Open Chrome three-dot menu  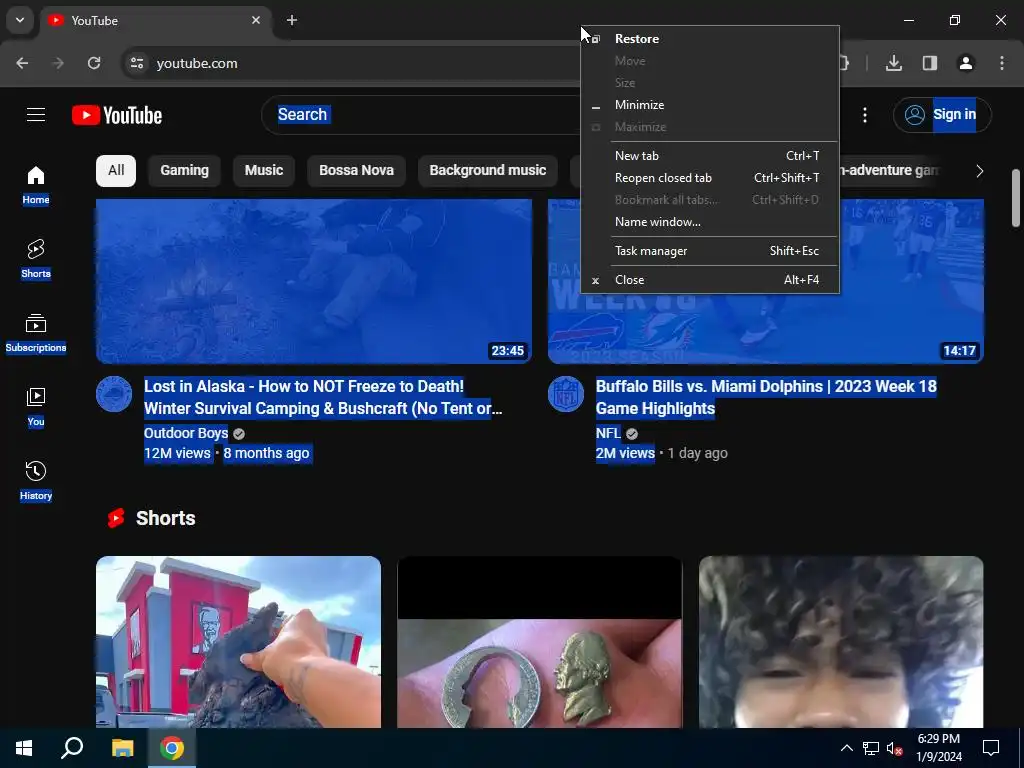pyautogui.click(x=1002, y=63)
